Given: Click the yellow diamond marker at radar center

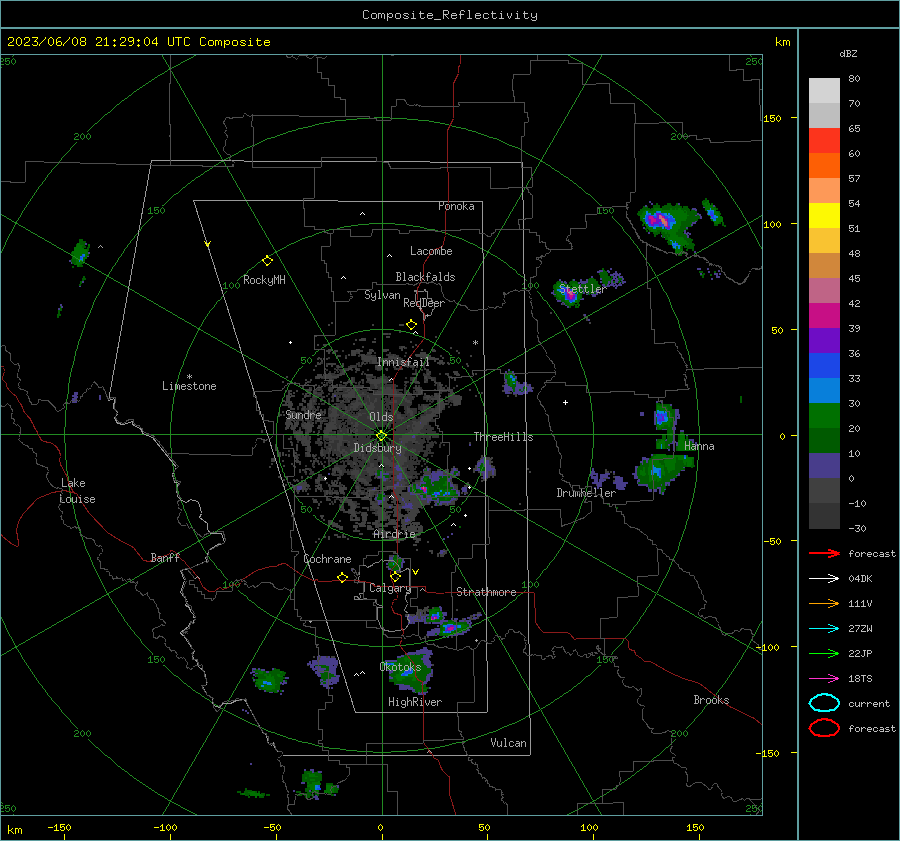Looking at the screenshot, I should click(x=381, y=436).
